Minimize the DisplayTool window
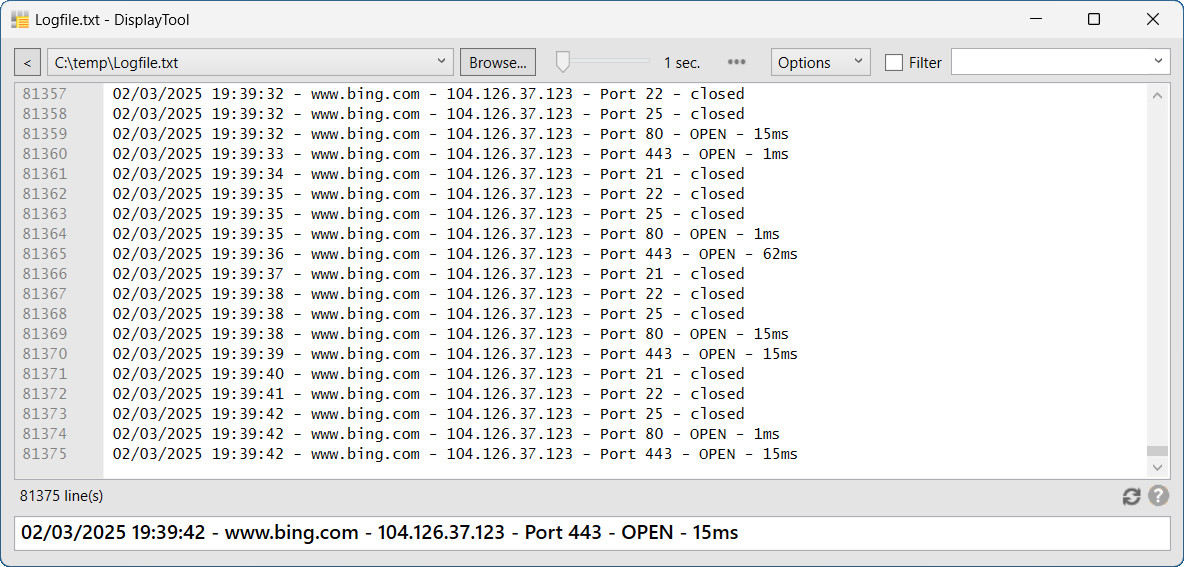Viewport: 1184px width, 567px height. coord(1034,20)
